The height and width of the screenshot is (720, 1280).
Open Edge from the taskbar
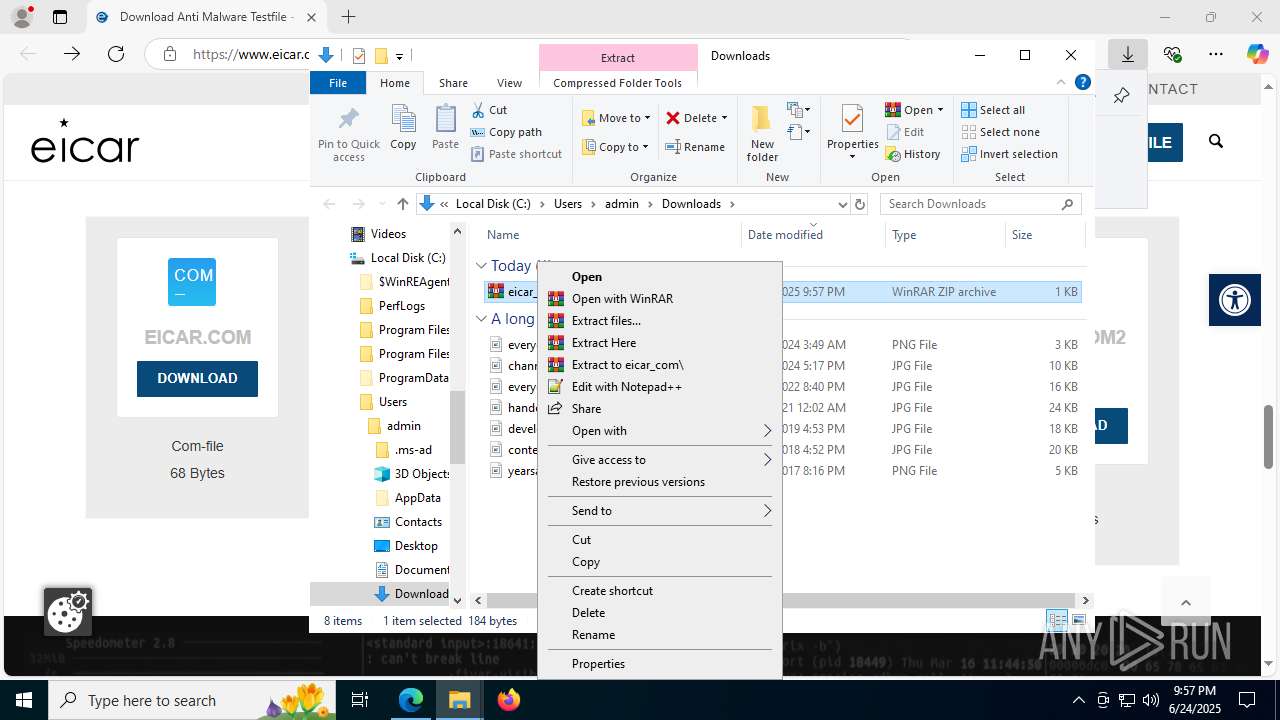[411, 700]
